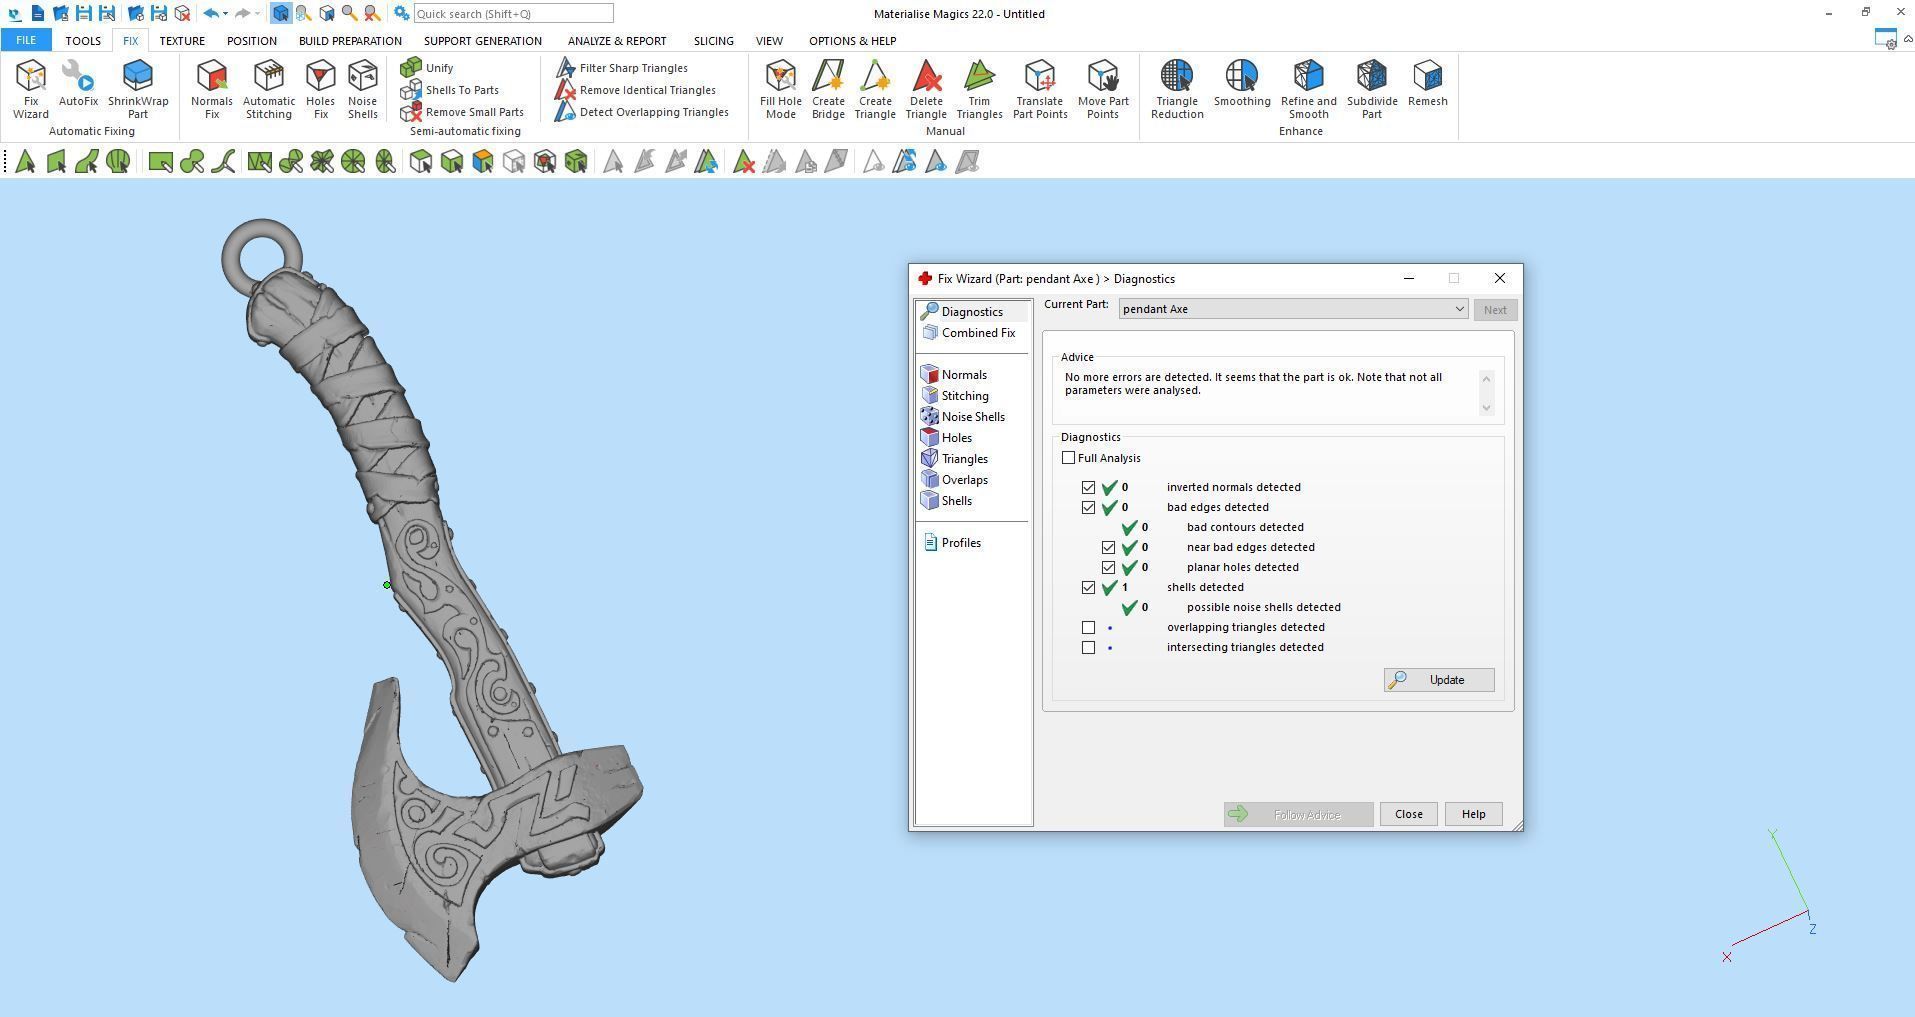Screen dimensions: 1915x1017
Task: Open Combined Fix page in wizard
Action: point(968,333)
